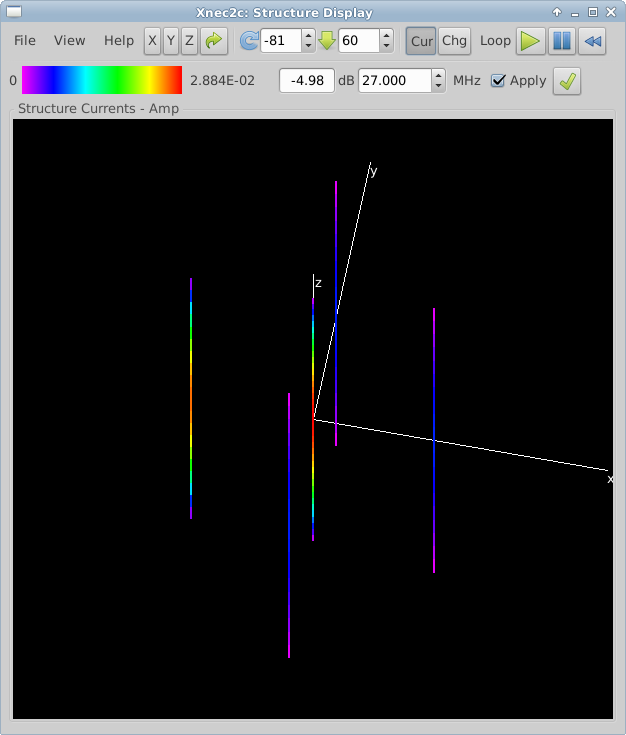Click the incline angle field showing 60
The height and width of the screenshot is (735, 626).
click(359, 41)
